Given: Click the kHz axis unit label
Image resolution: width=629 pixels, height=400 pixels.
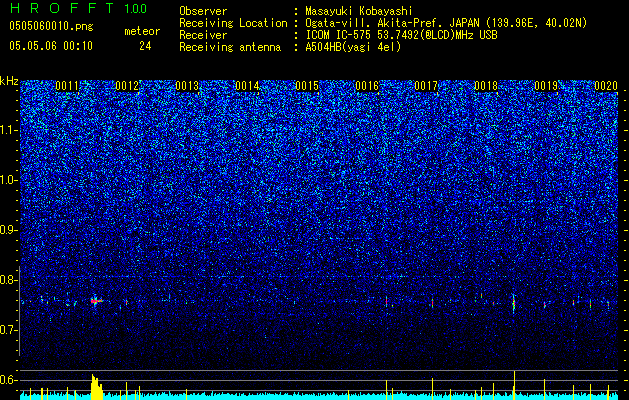Looking at the screenshot, I should (9, 81).
